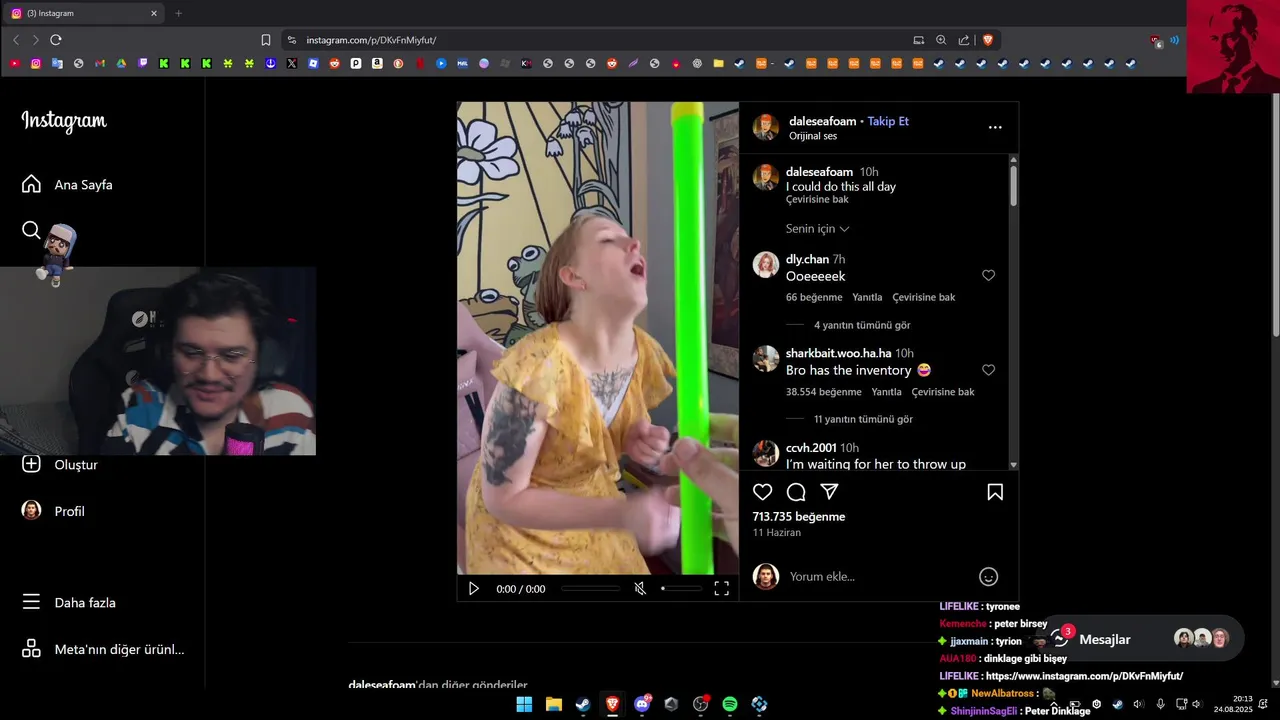This screenshot has width=1280, height=720.
Task: Open the Gmail bookmark
Action: 100,63
